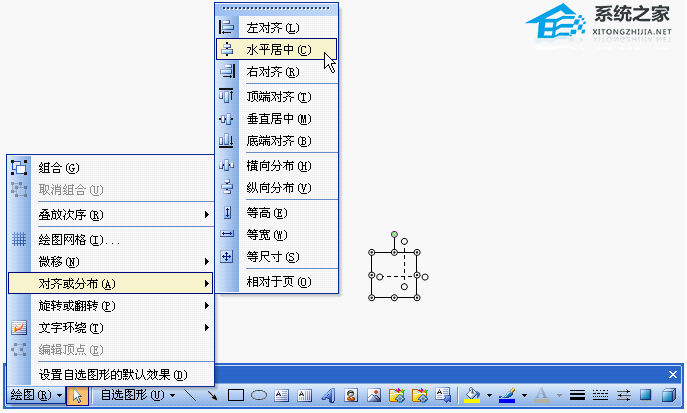Click the submenu's dotted tear-off handle
This screenshot has height=413, width=687.
[276, 8]
